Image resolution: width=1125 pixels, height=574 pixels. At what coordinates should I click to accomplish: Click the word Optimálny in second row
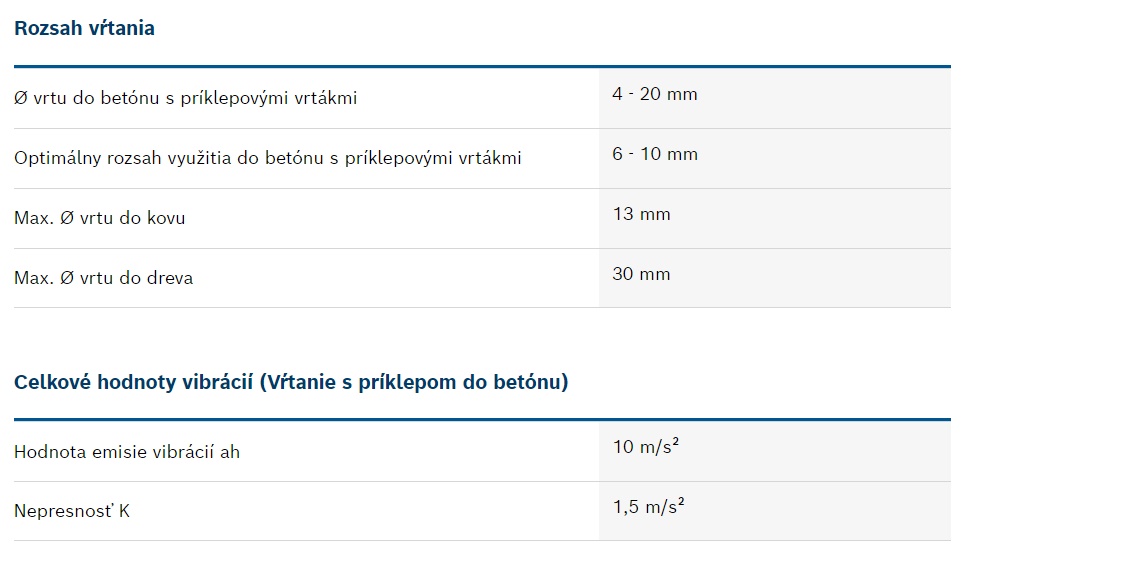(58, 159)
